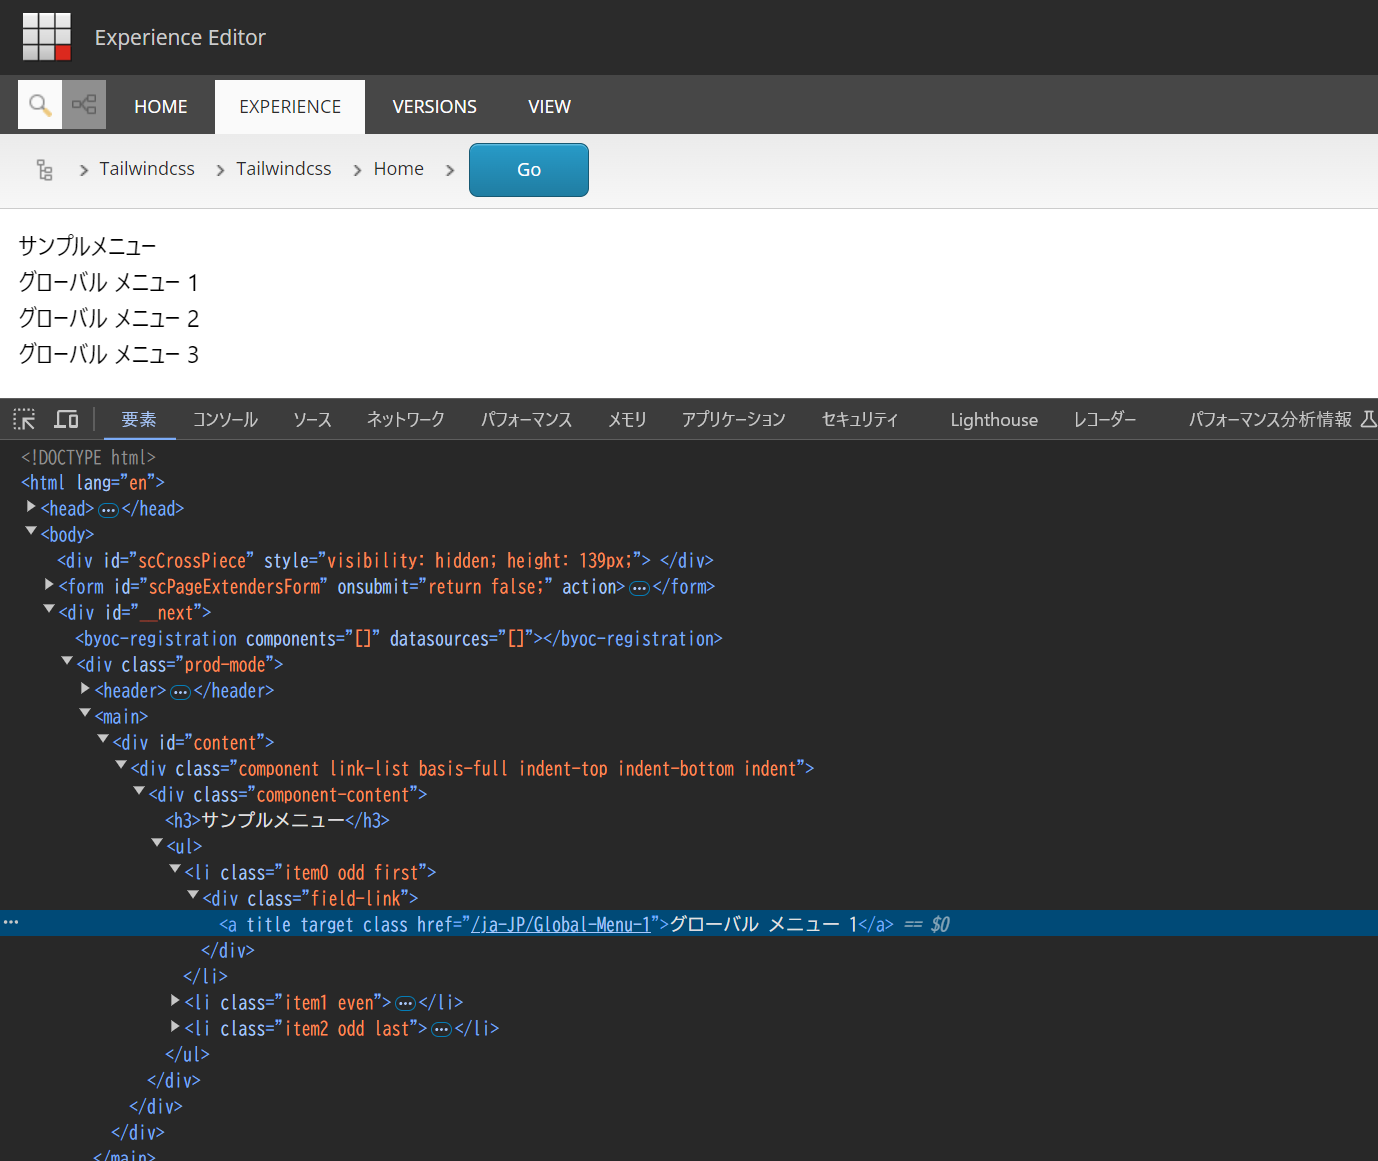
Task: Expand the header element ellipsis badge
Action: pyautogui.click(x=180, y=692)
